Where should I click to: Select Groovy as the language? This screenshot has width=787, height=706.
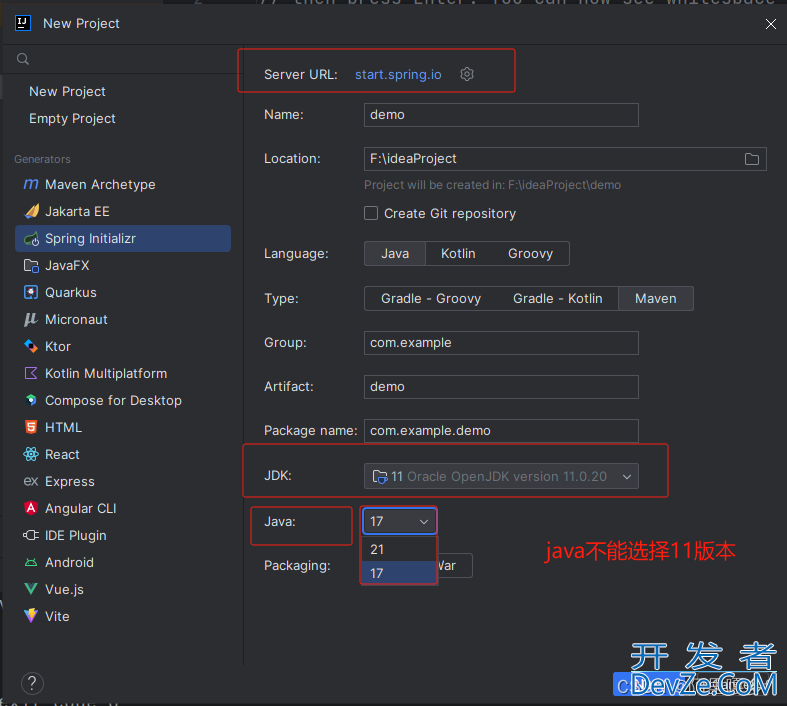(530, 254)
